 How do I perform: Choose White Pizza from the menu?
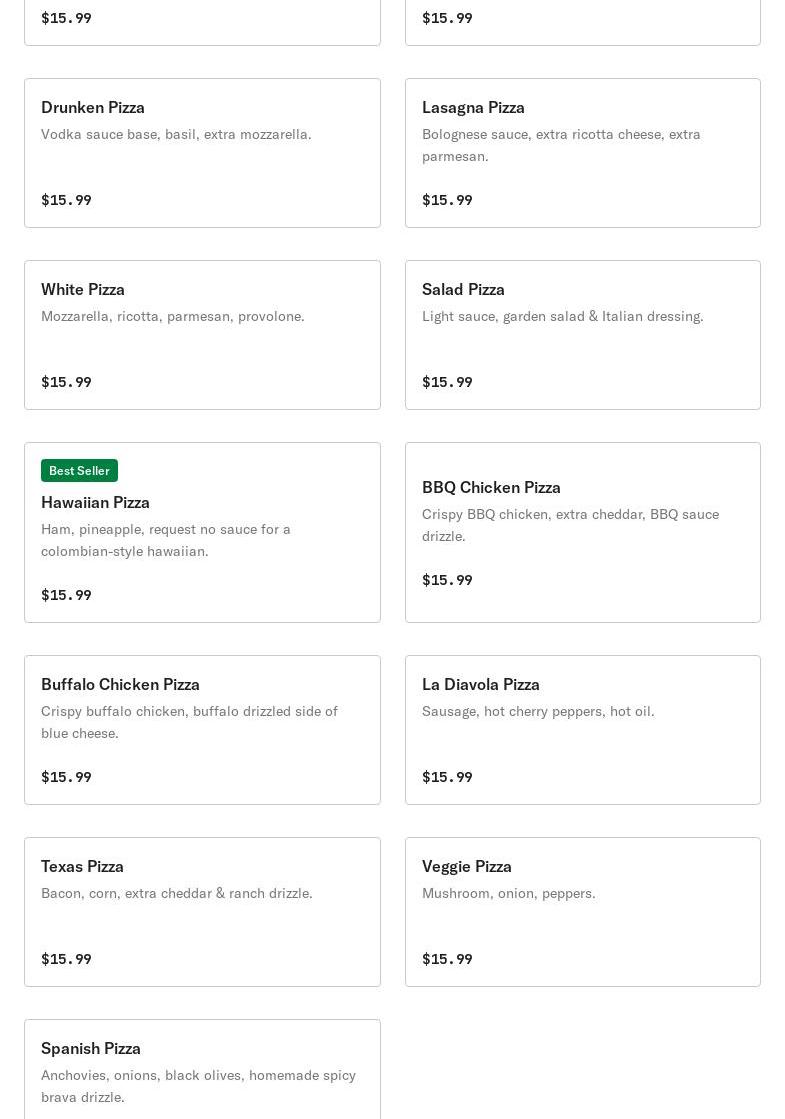pos(83,289)
